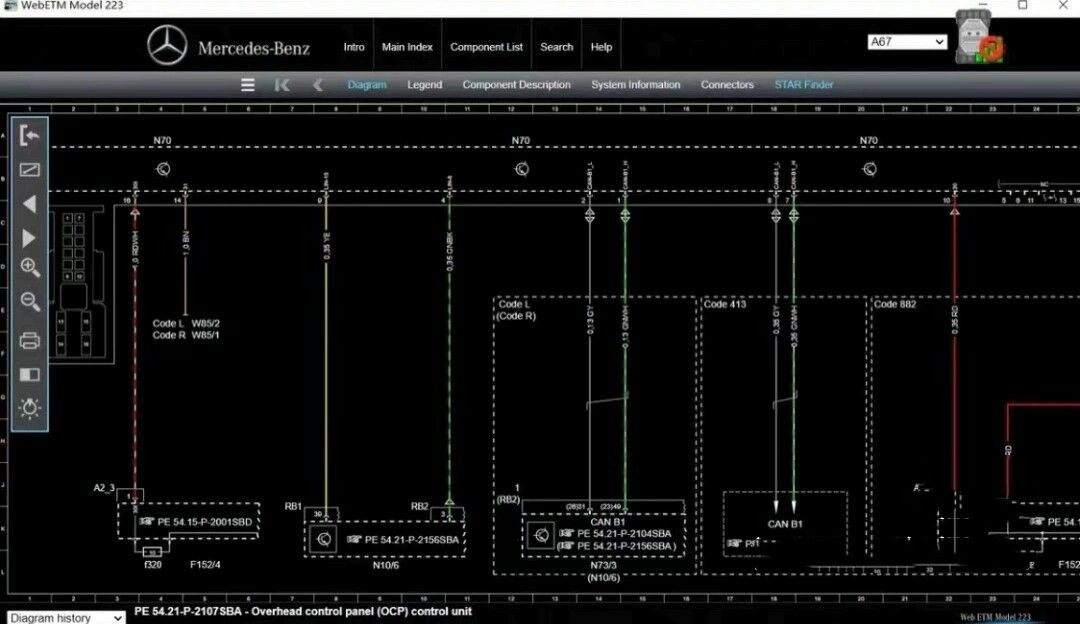
Task: Expand the Diagram history dropdown
Action: 66,618
